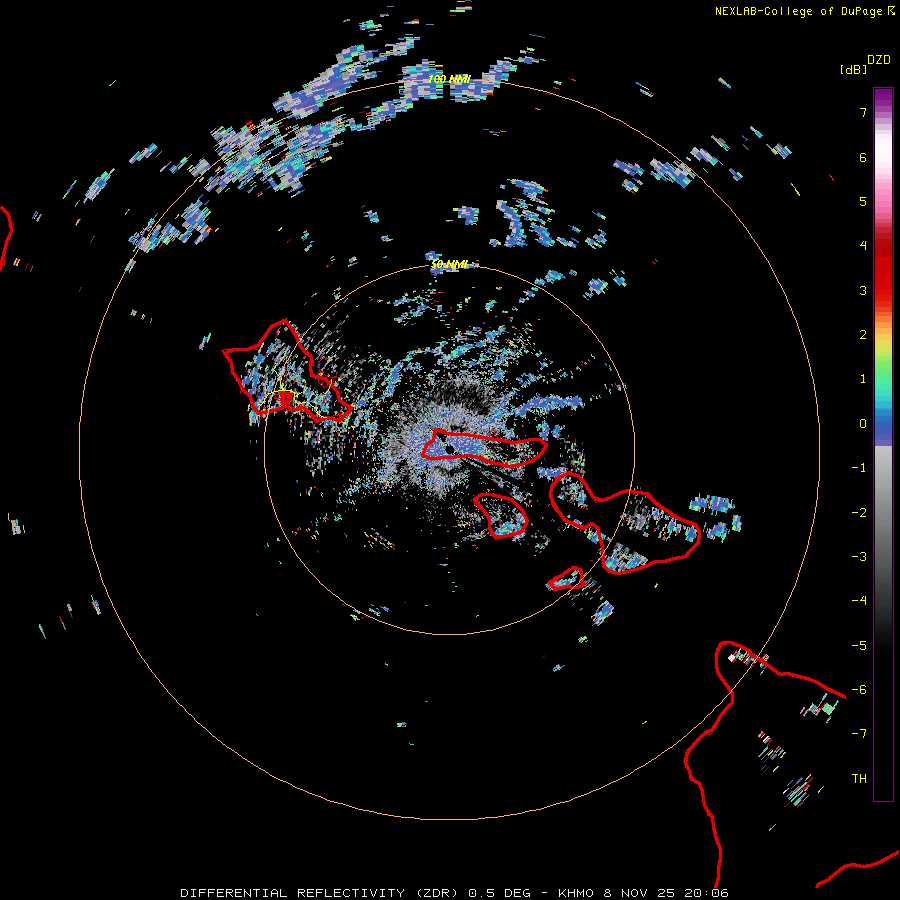900x900 pixels.
Task: Click the -6 value on the scale
Action: point(859,690)
